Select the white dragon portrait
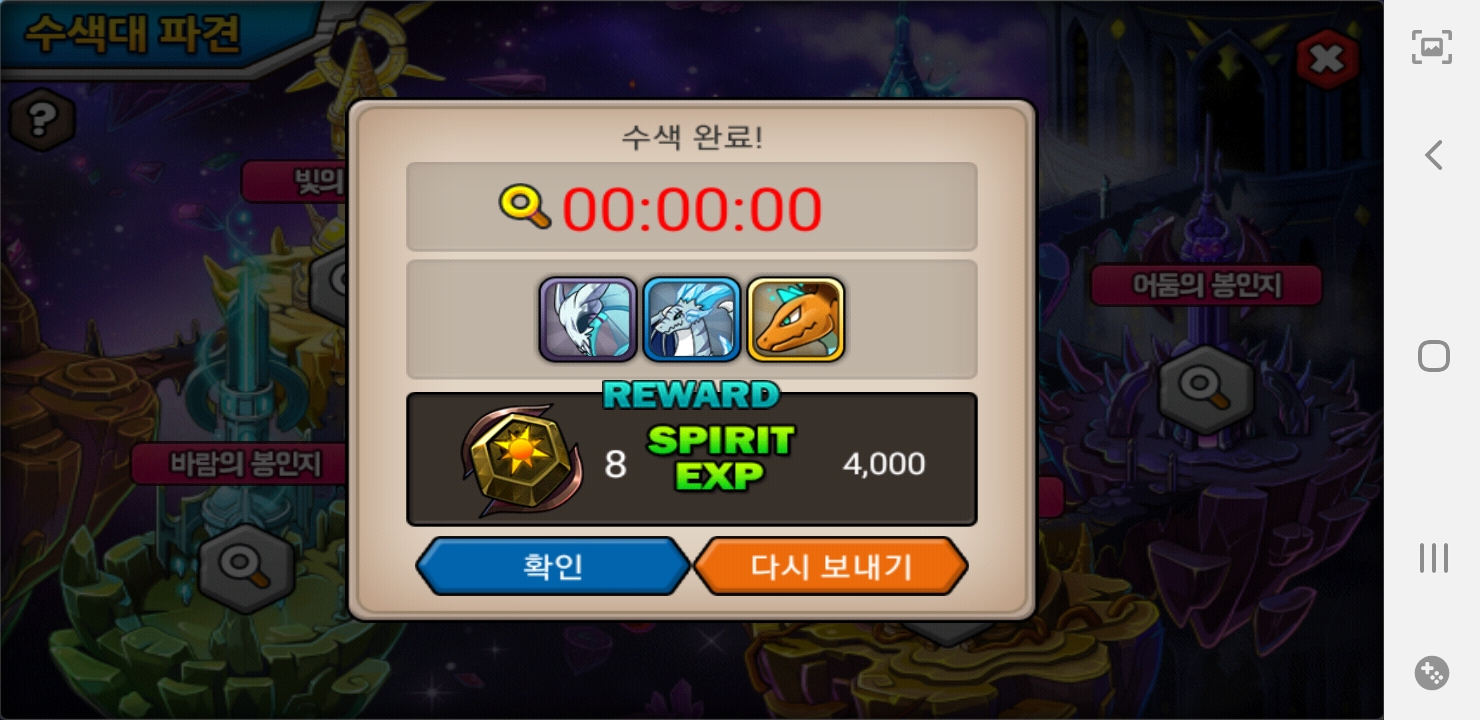 tap(588, 319)
